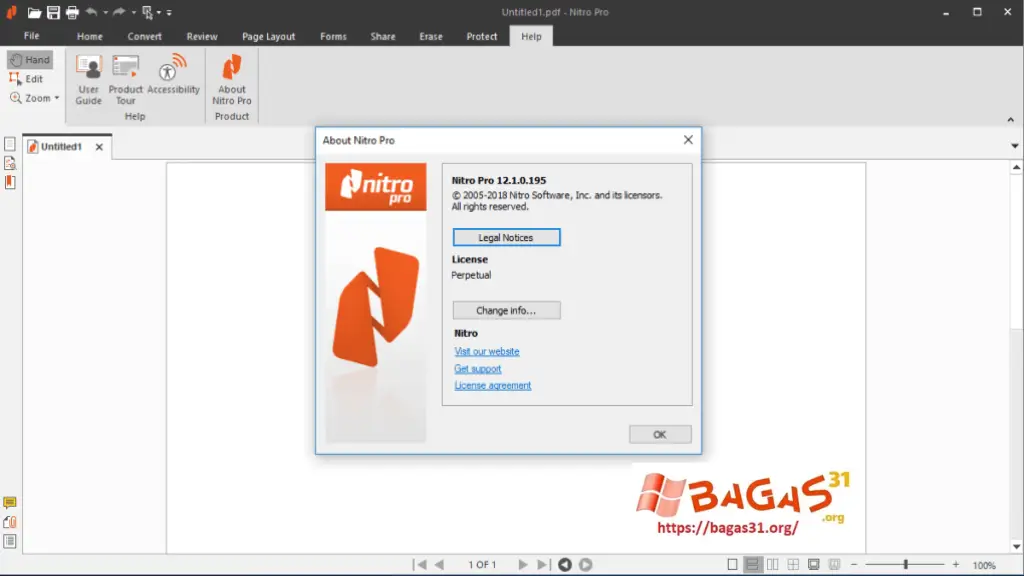1024x576 pixels.
Task: Launch the Product Tour
Action: tap(125, 80)
